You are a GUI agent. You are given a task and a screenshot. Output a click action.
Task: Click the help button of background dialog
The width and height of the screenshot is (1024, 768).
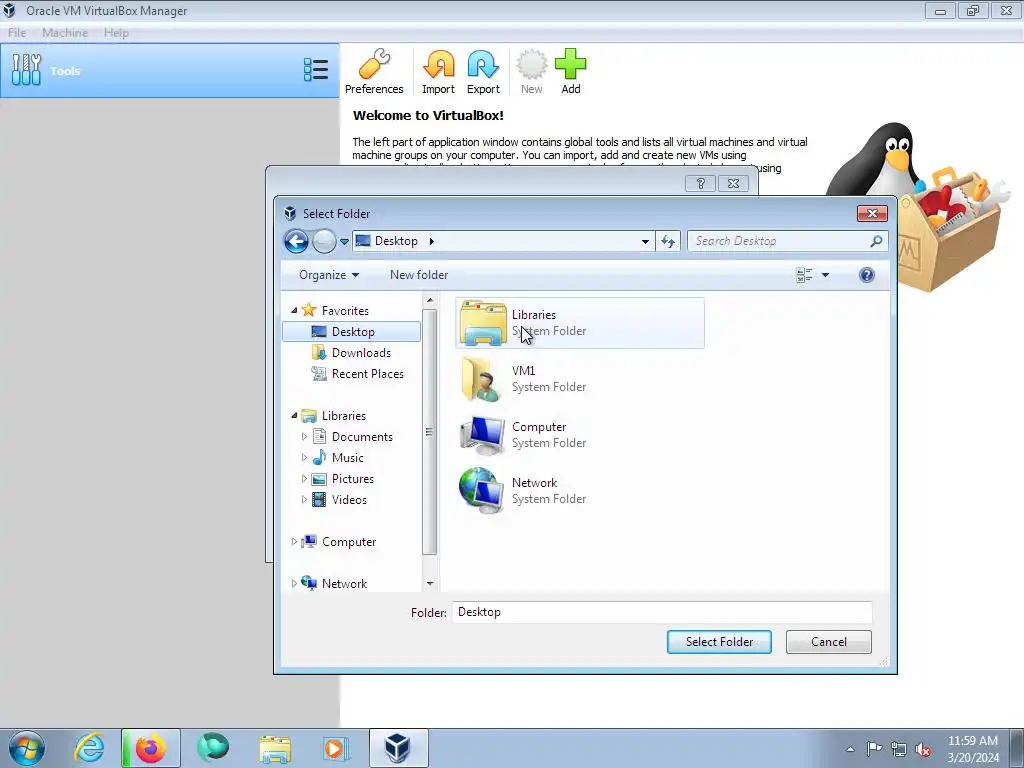700,184
